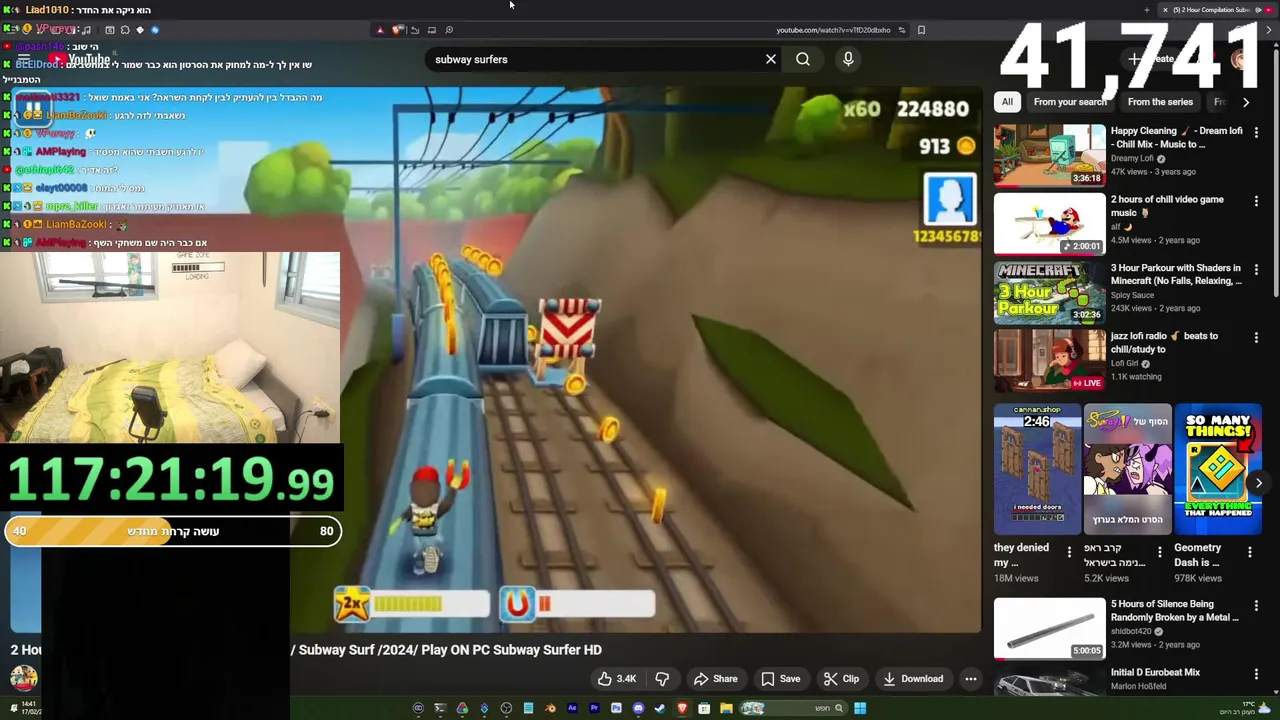Open a new browser tab

point(1146,10)
